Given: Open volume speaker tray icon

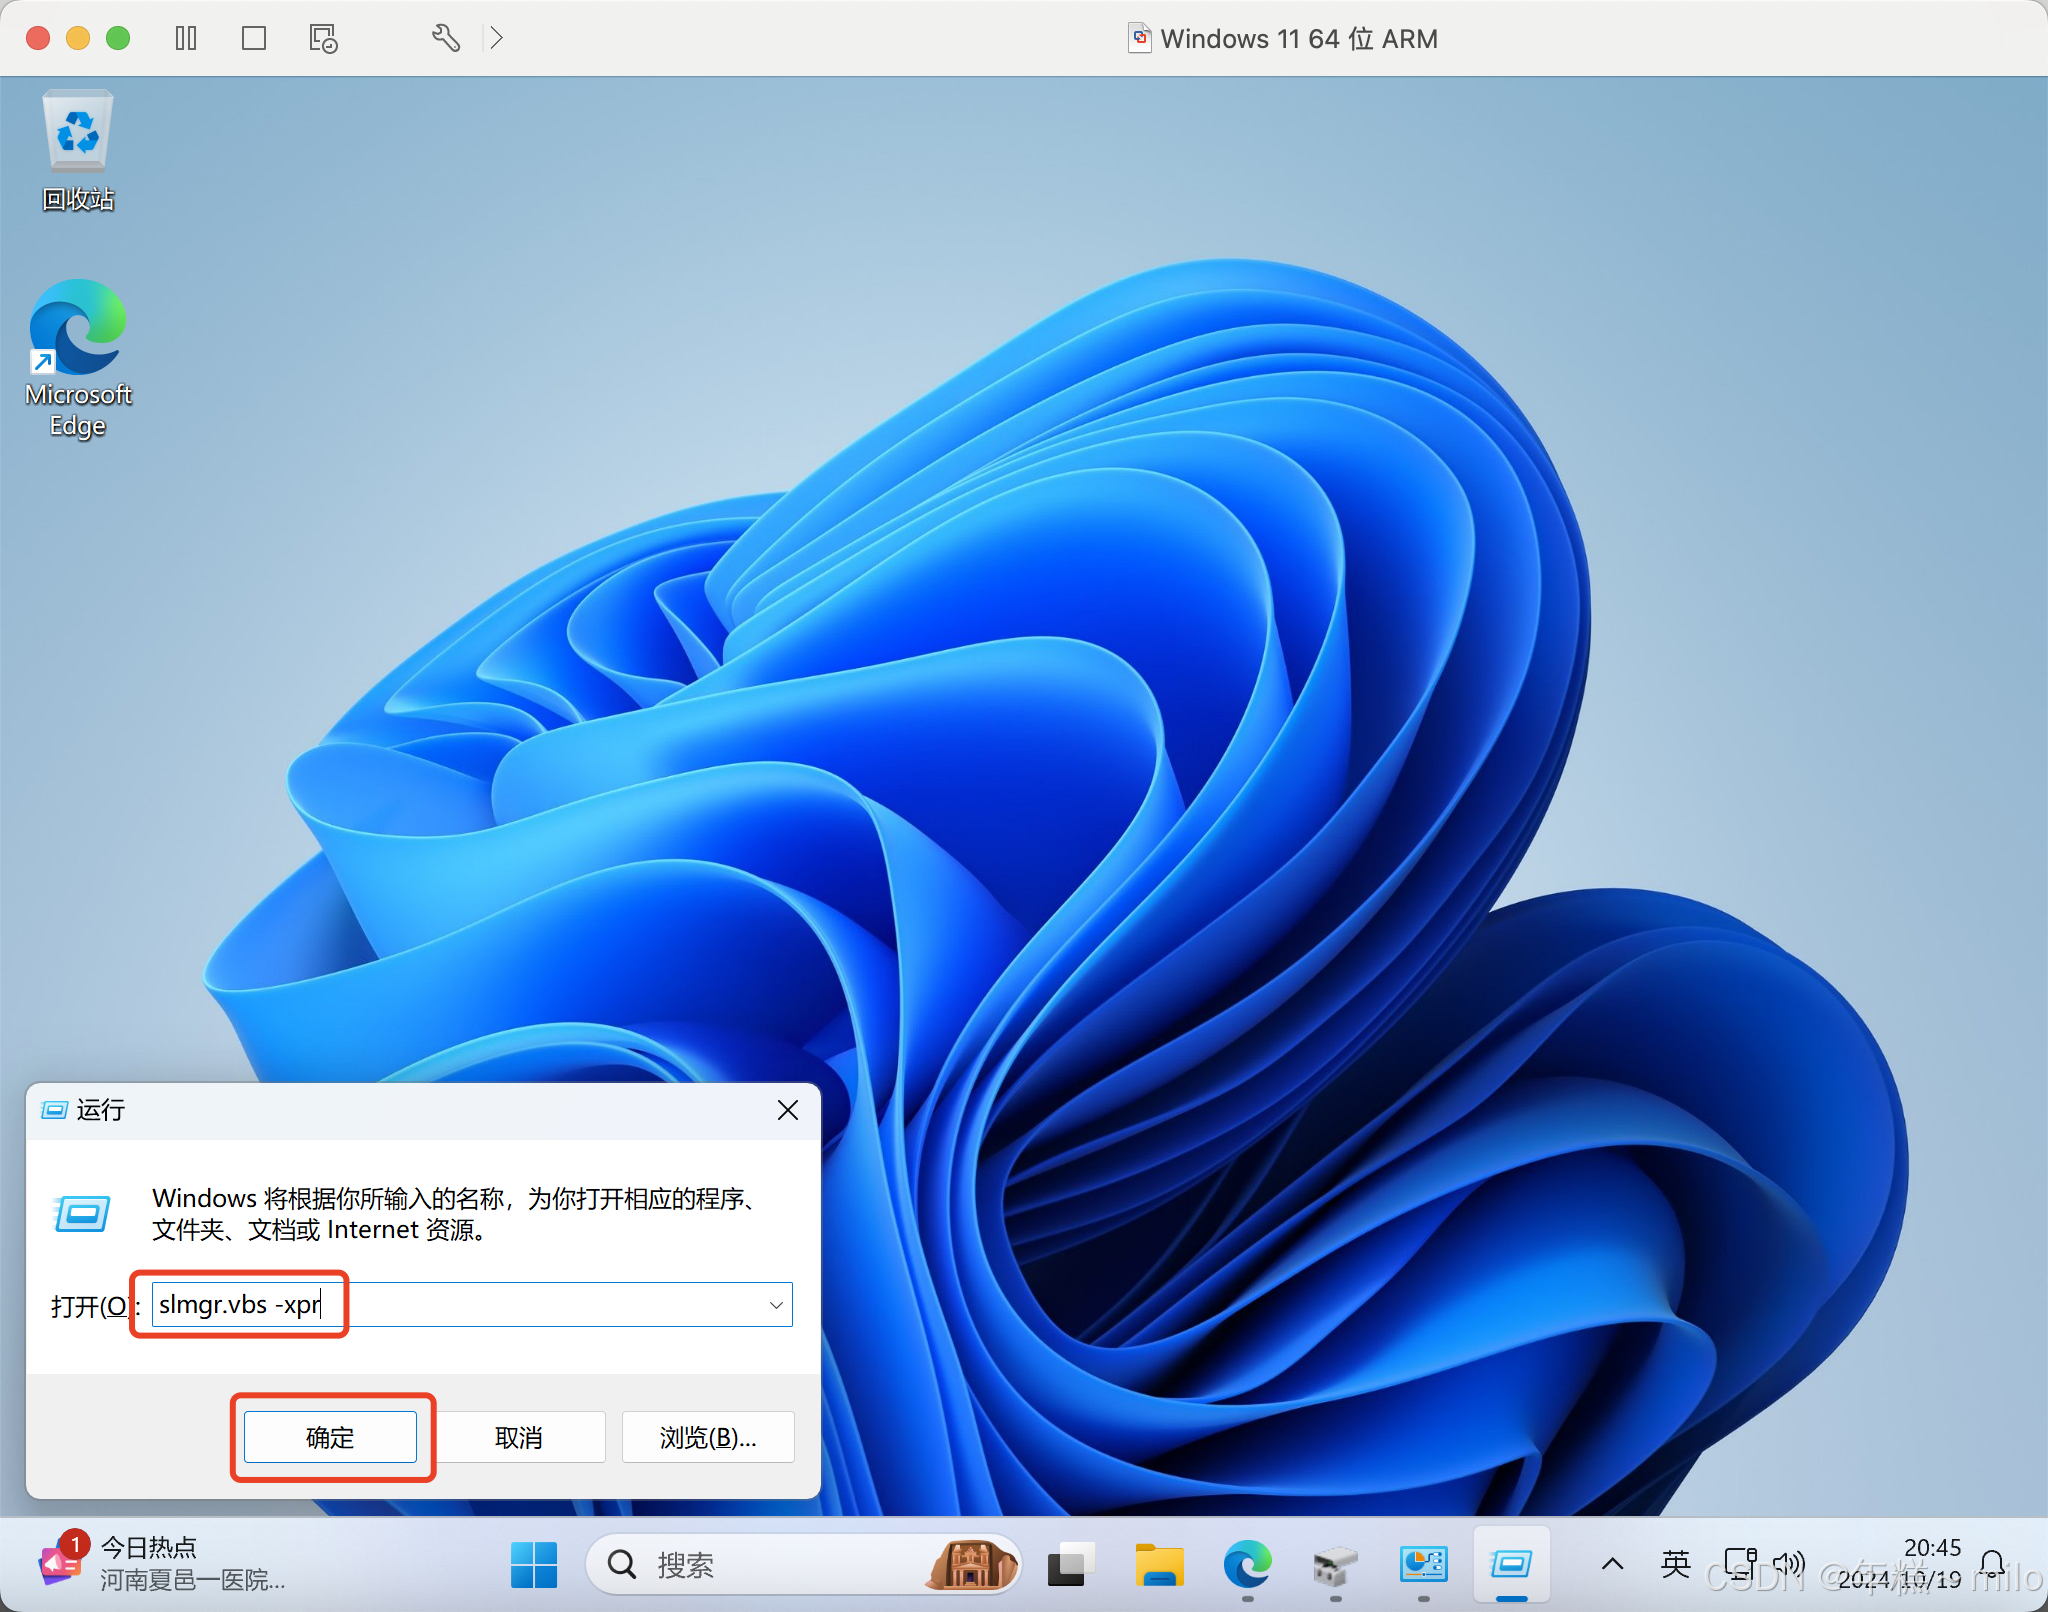Looking at the screenshot, I should click(1788, 1564).
